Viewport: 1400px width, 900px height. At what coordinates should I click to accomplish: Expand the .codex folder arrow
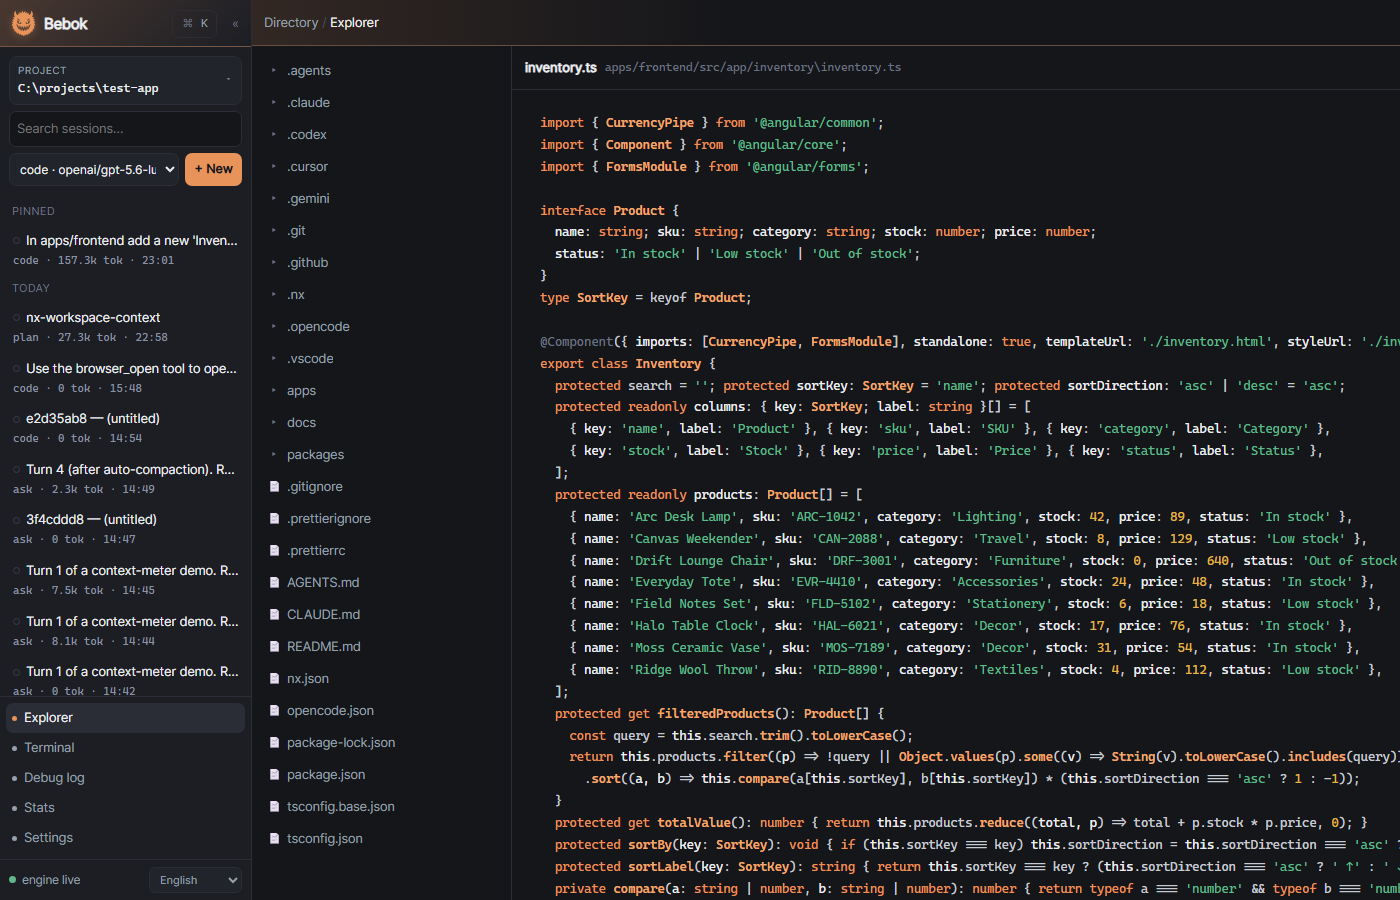(274, 135)
